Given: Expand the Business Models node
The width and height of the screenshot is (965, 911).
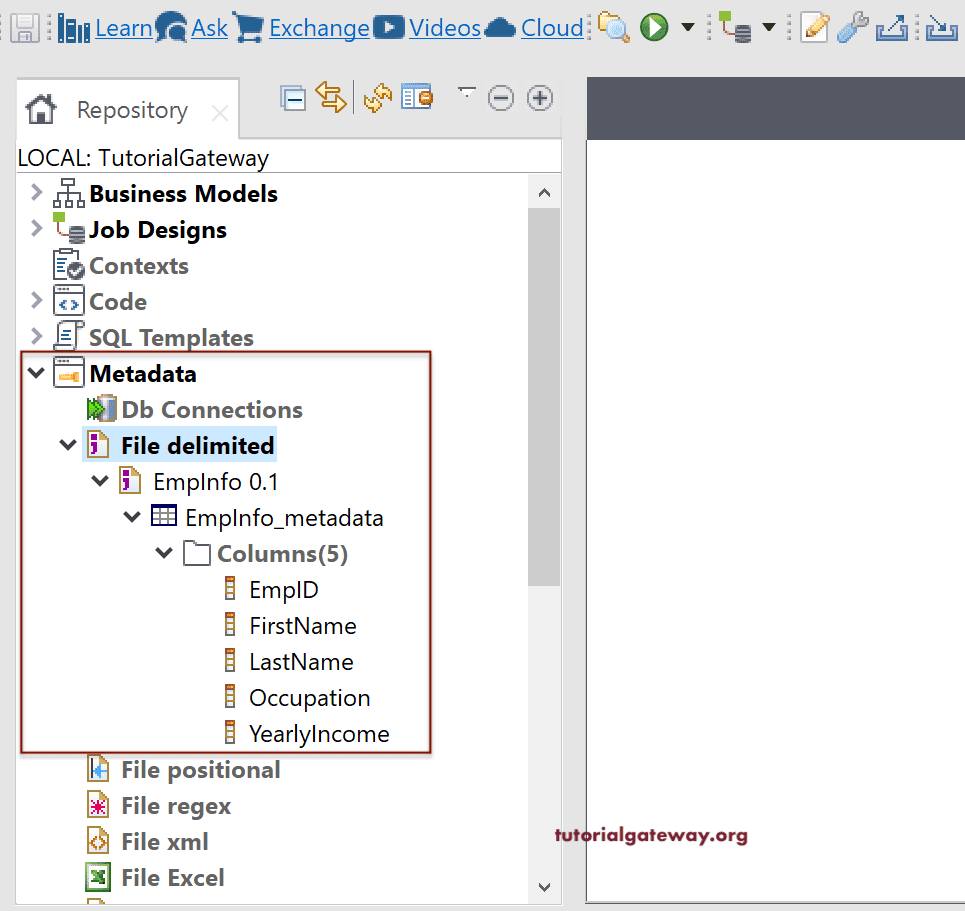Looking at the screenshot, I should 36,193.
